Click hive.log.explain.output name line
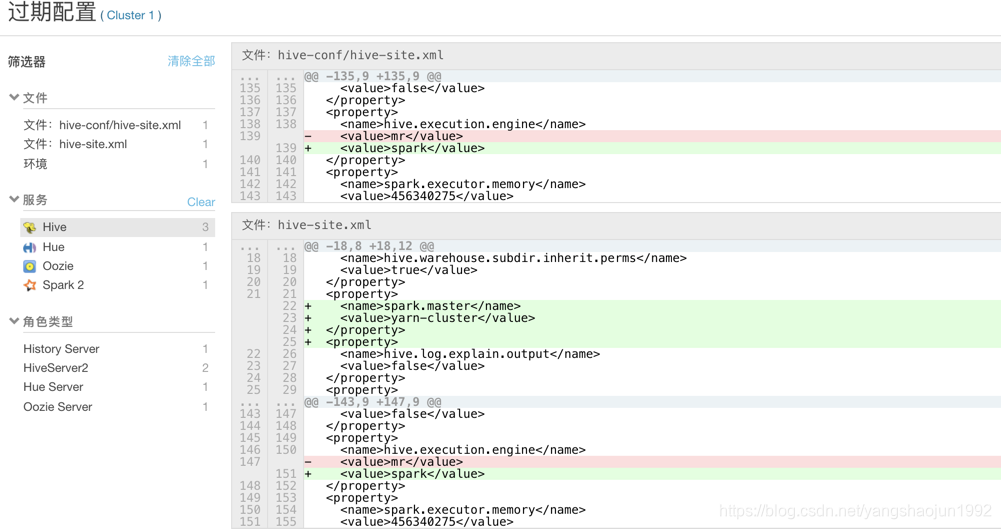Image resolution: width=1001 pixels, height=529 pixels. click(x=470, y=354)
